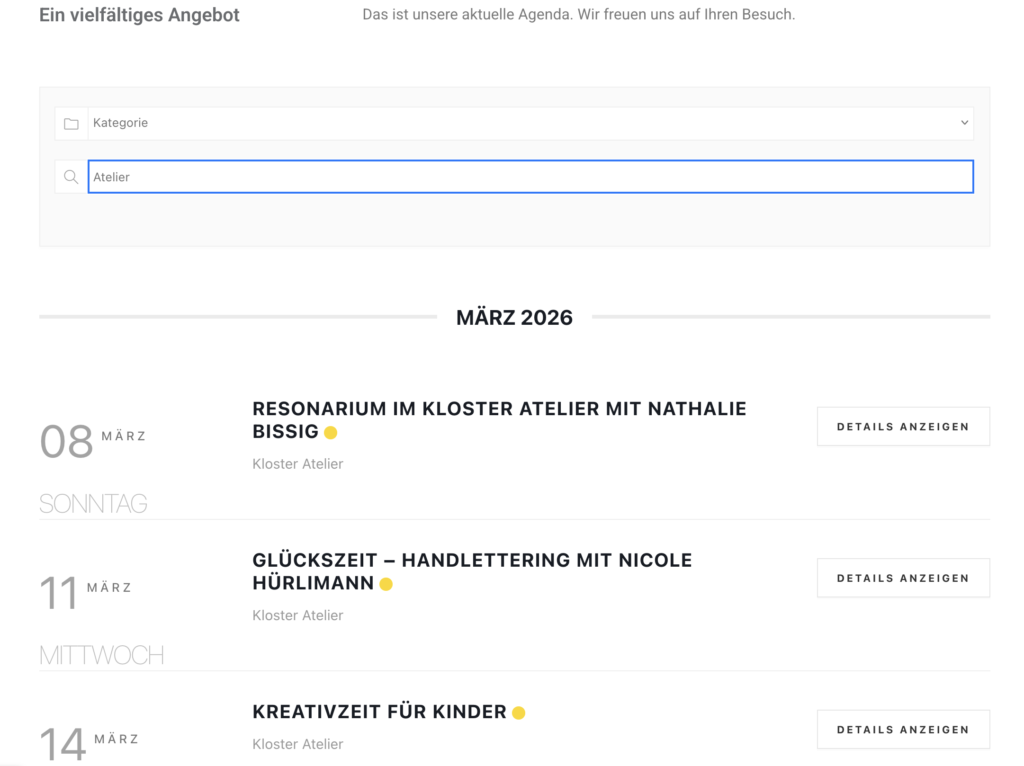This screenshot has height=766, width=1024.
Task: Click yellow dot after Glückszeit Handlettering title
Action: coord(386,584)
